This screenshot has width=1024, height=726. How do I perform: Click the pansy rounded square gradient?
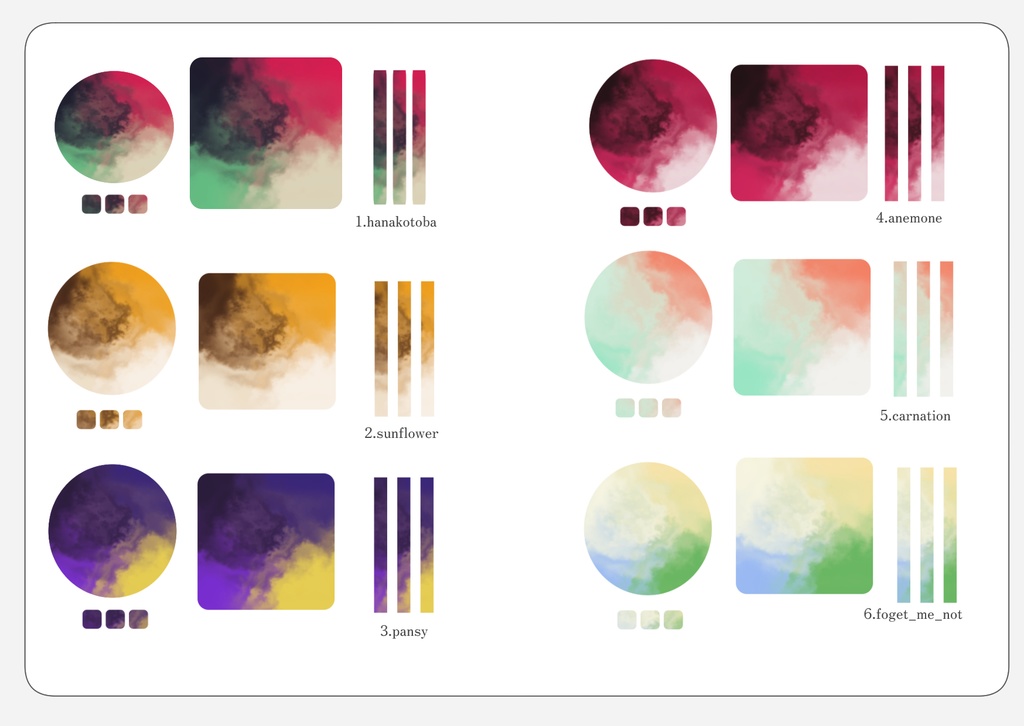[x=266, y=542]
